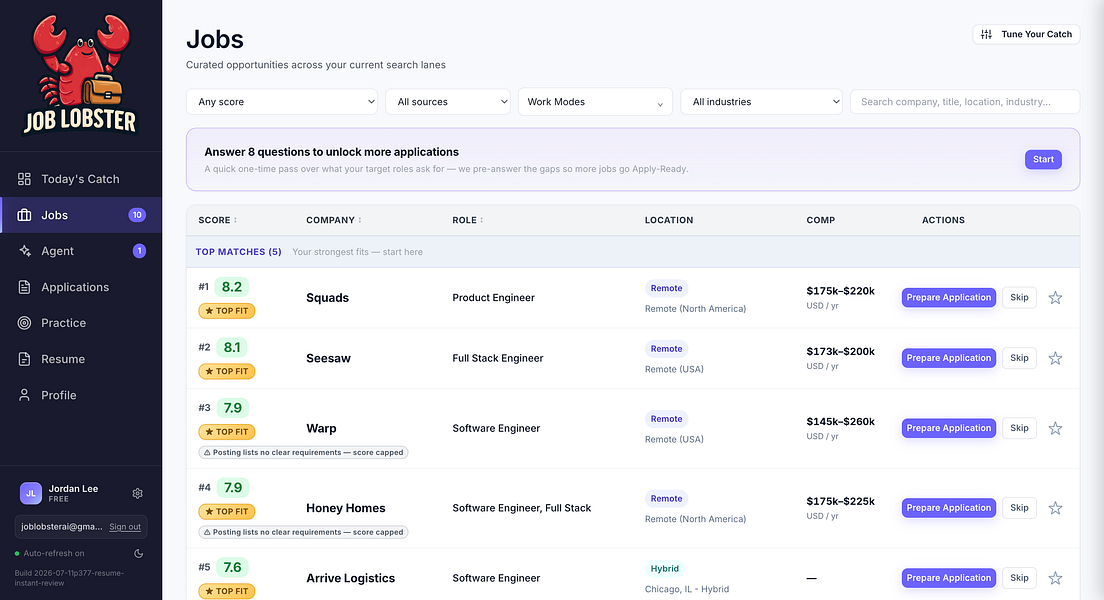Expand the Any score dropdown
The image size is (1104, 600).
tap(282, 101)
